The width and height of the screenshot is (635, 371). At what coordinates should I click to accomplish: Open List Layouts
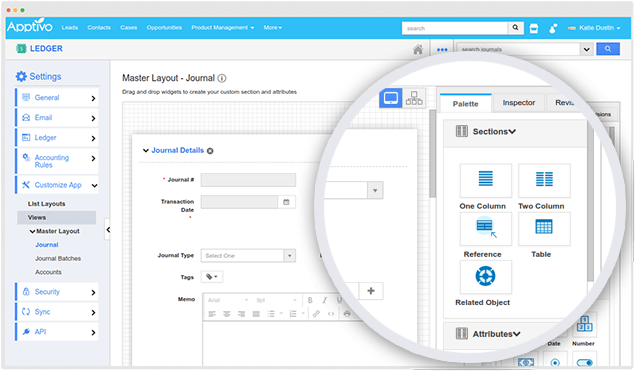46,204
